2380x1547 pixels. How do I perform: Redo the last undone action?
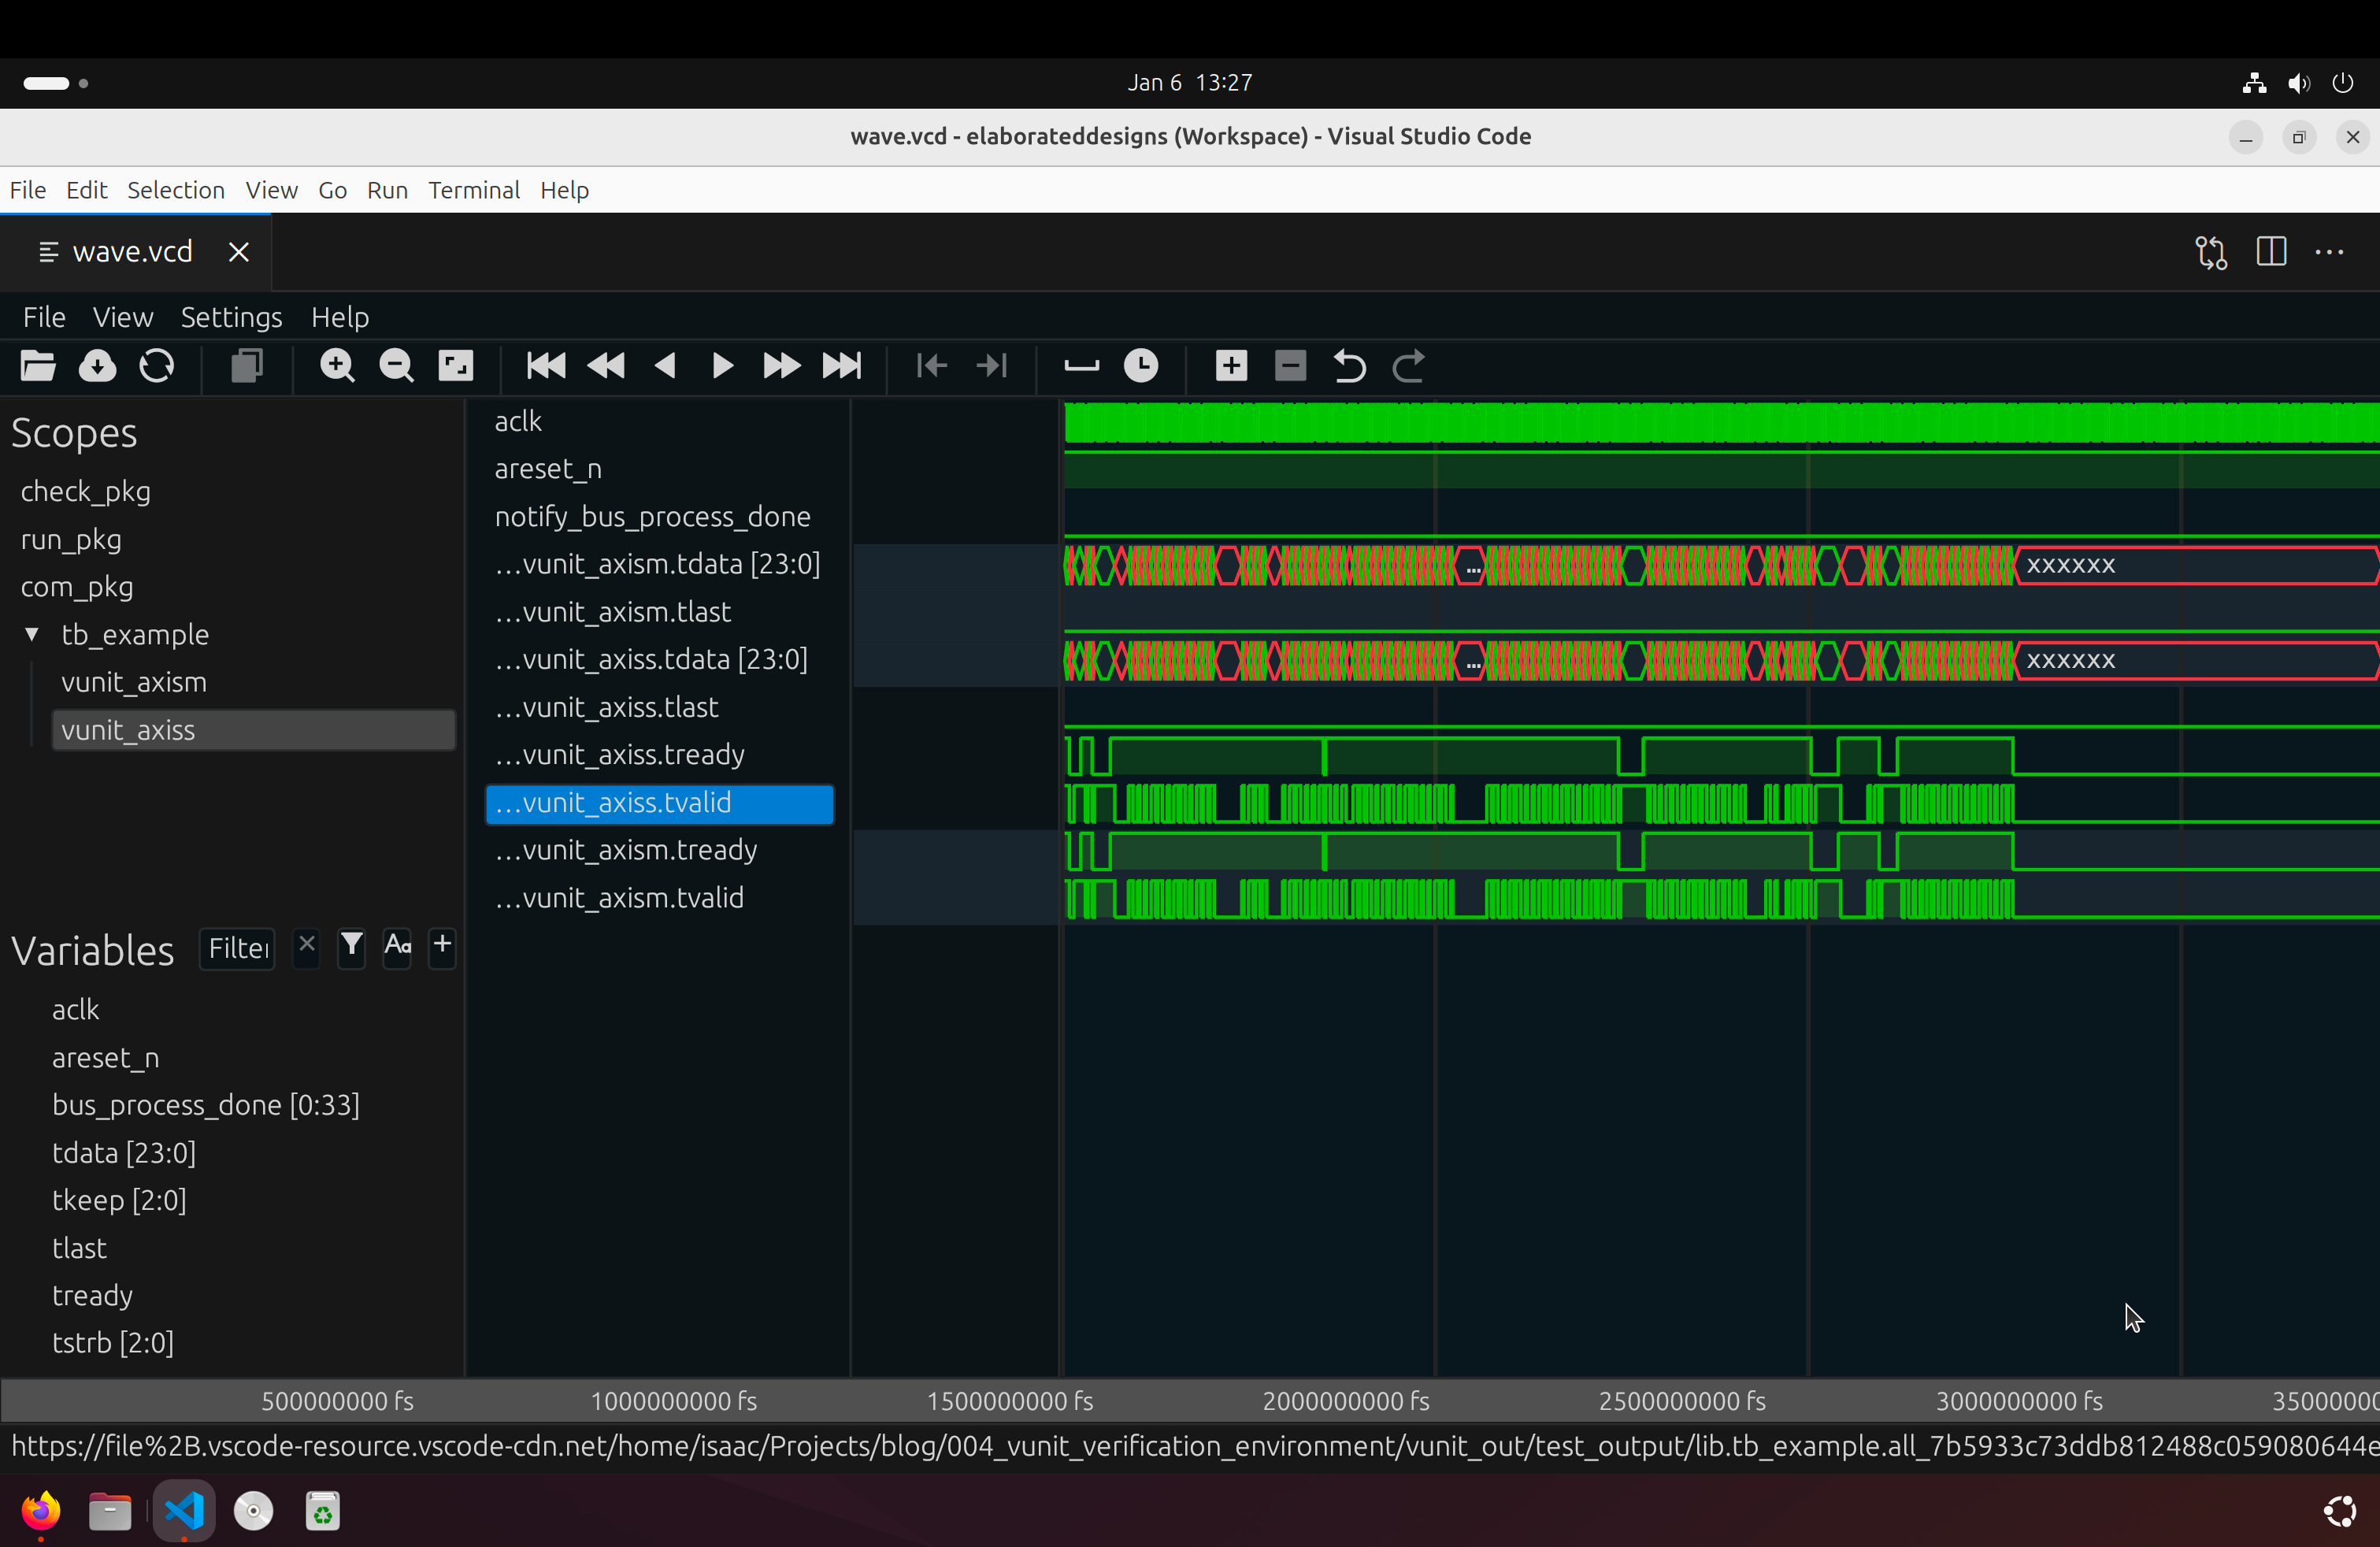coord(1409,366)
